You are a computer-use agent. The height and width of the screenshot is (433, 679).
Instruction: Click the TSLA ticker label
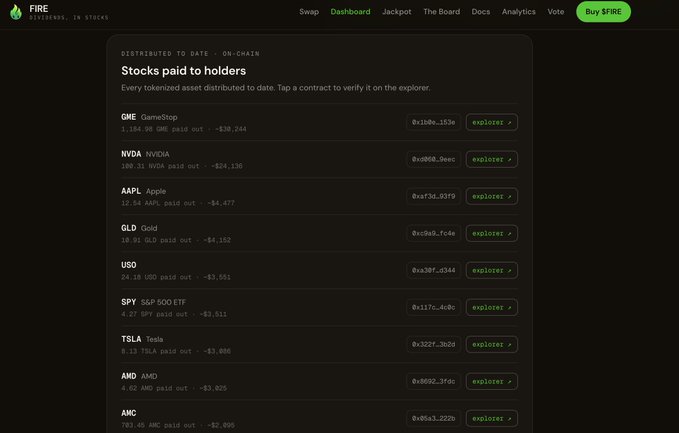tap(131, 339)
